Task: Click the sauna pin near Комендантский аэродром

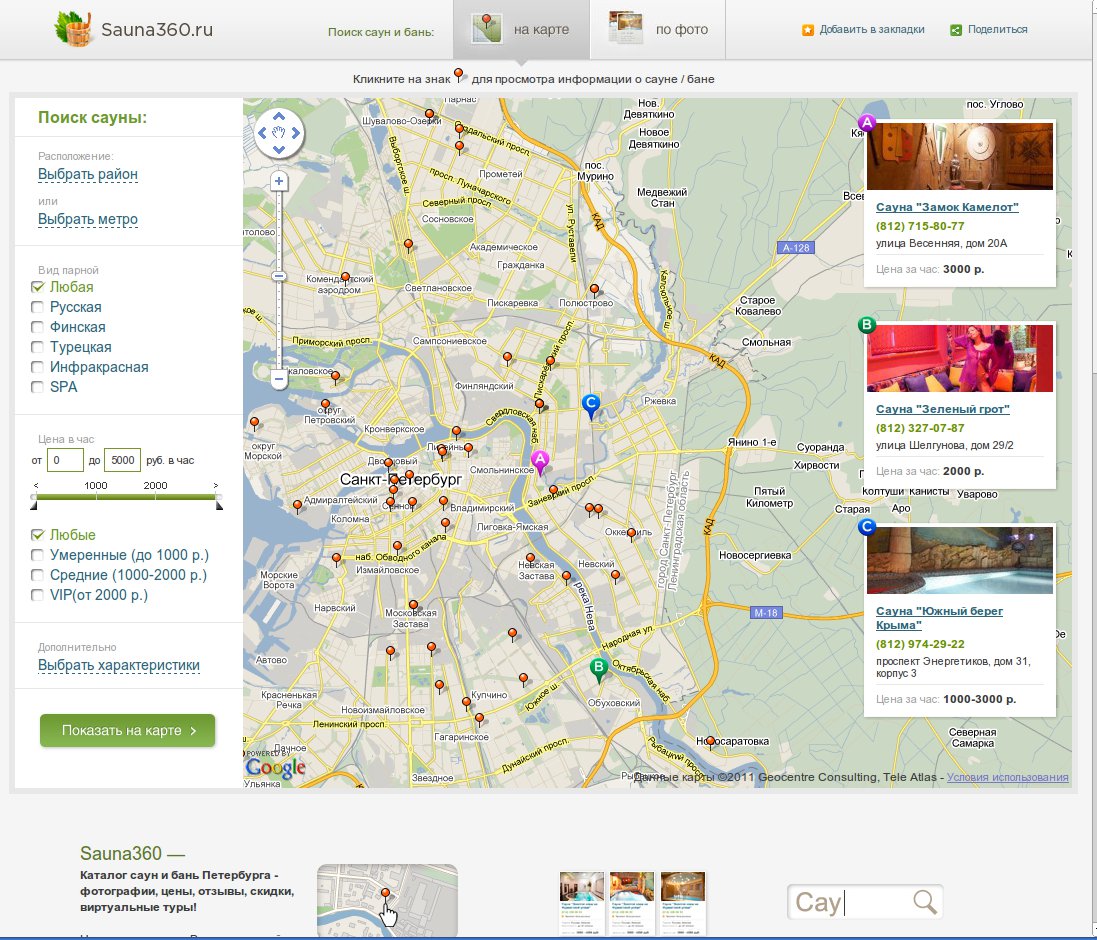Action: tap(344, 278)
